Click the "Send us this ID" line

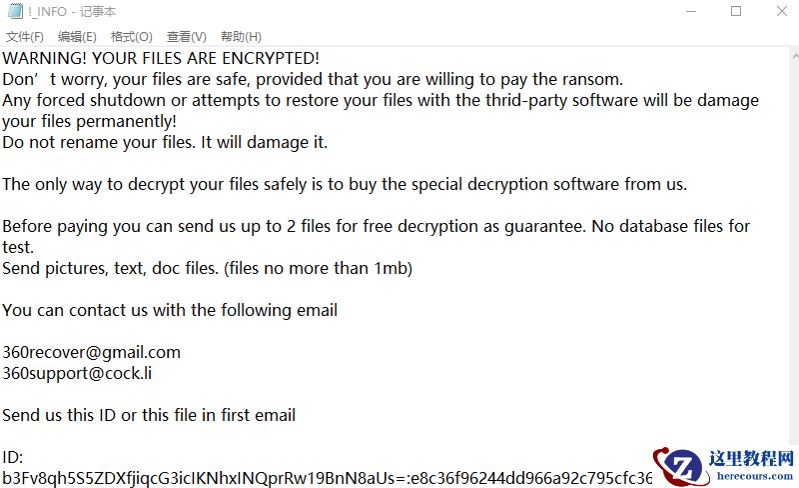pyautogui.click(x=149, y=415)
